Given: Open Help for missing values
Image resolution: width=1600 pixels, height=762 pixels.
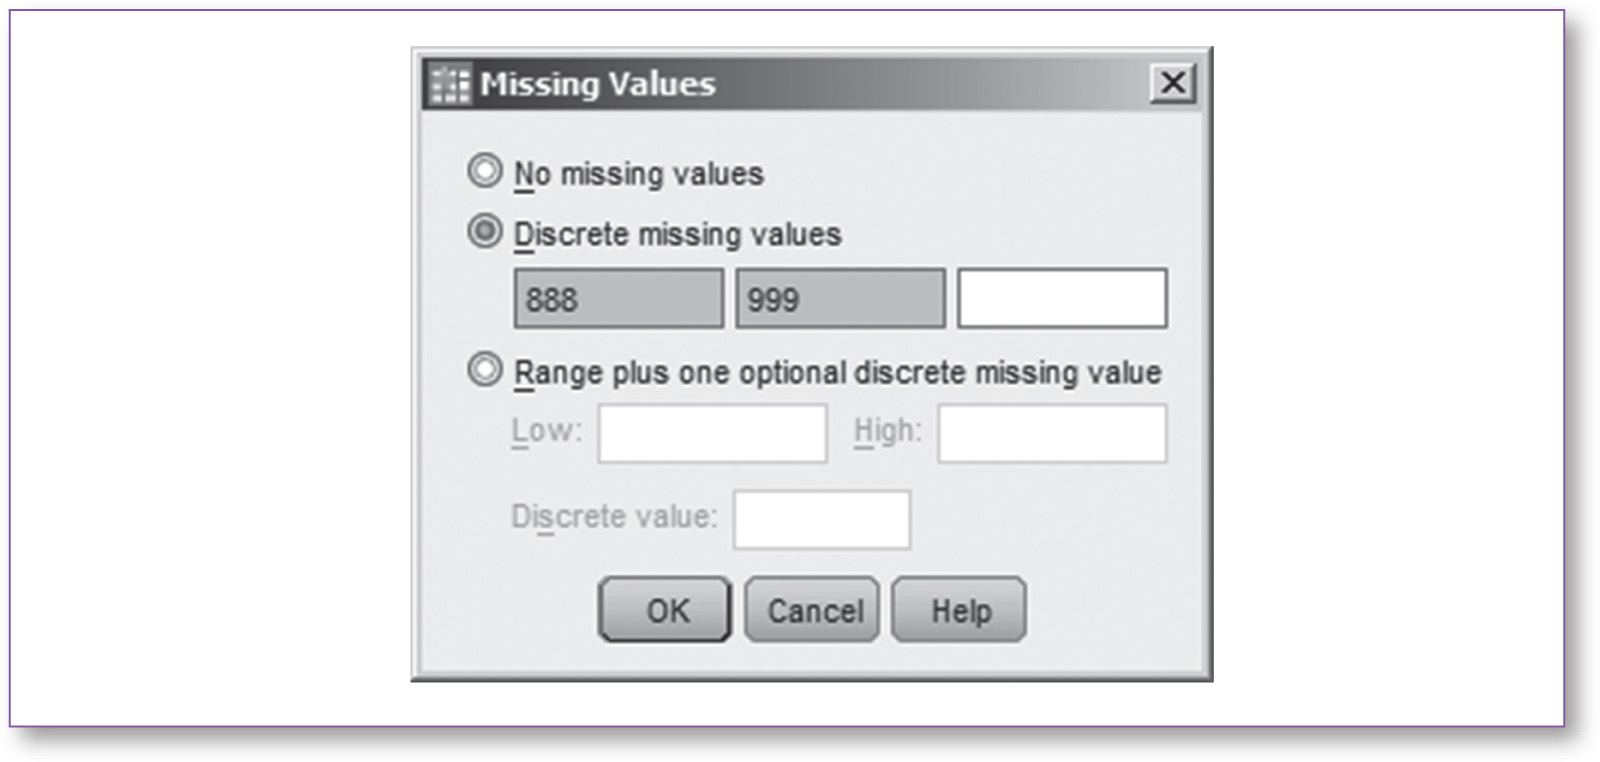Looking at the screenshot, I should pos(959,610).
